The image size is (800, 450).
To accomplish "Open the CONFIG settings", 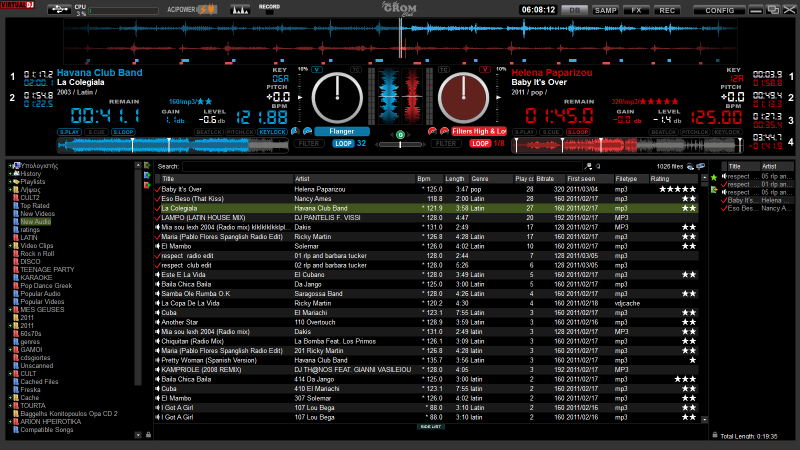I will pyautogui.click(x=719, y=10).
